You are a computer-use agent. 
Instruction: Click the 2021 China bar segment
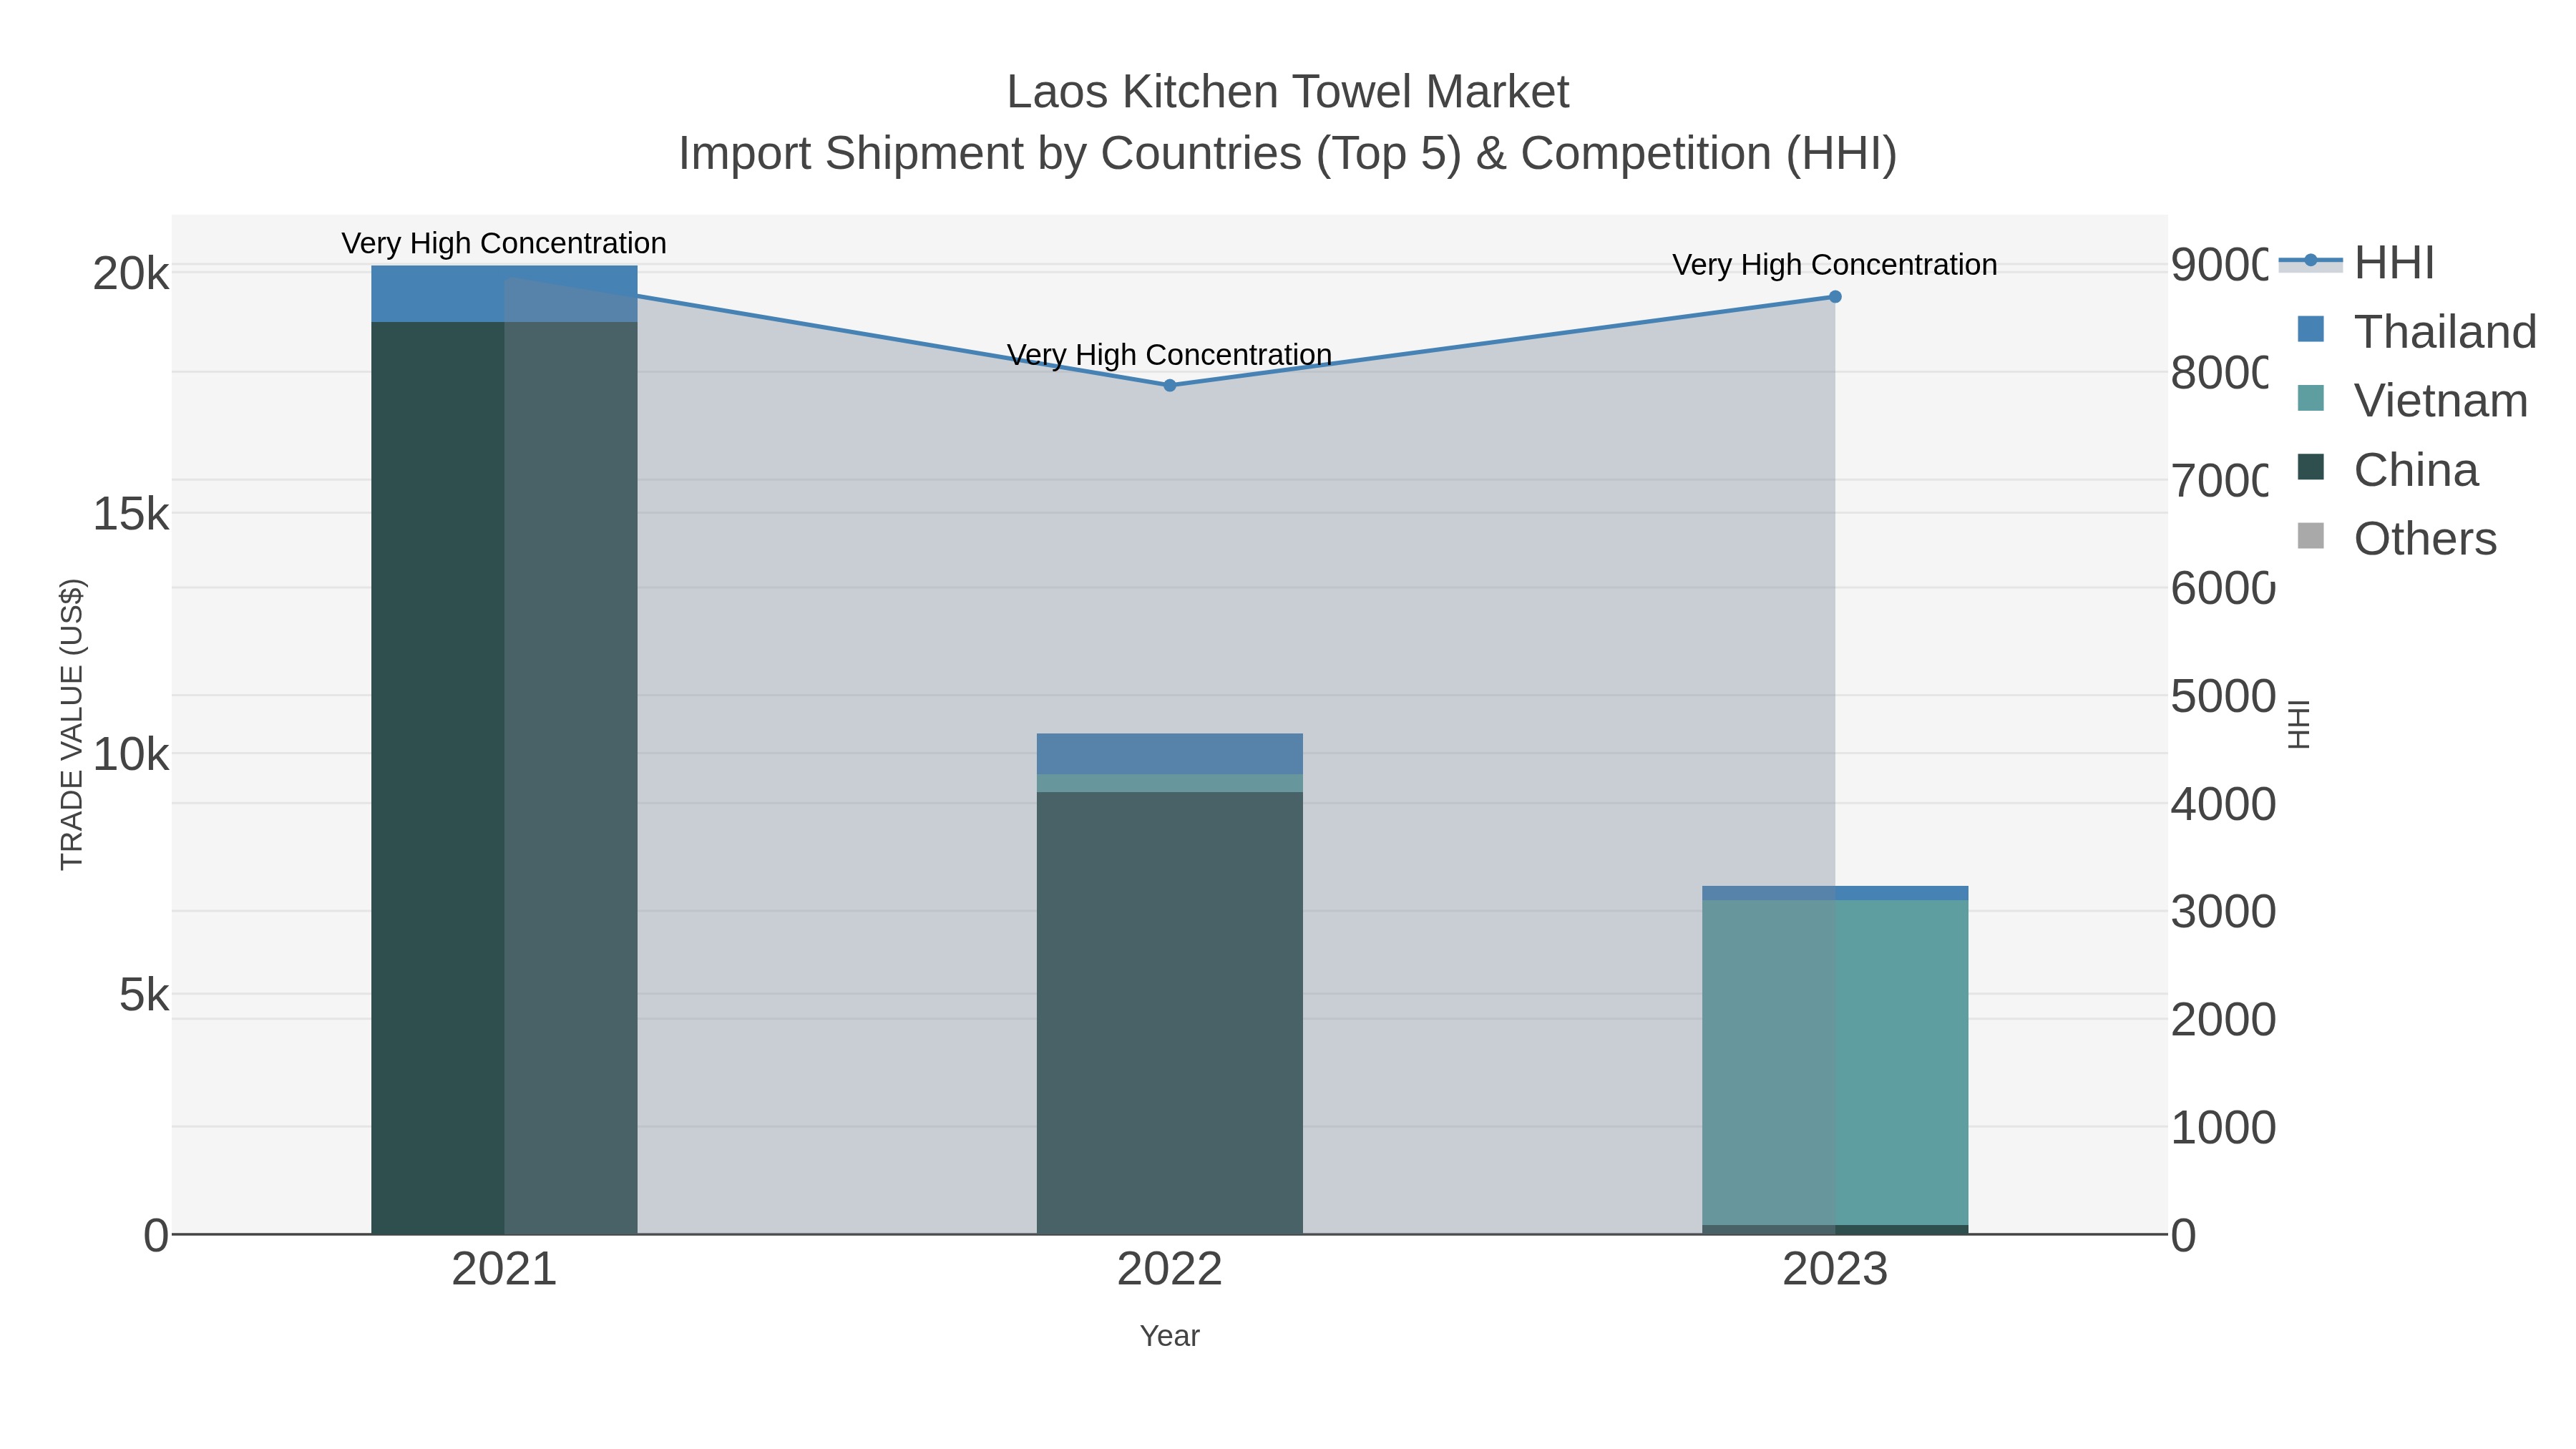point(504,778)
